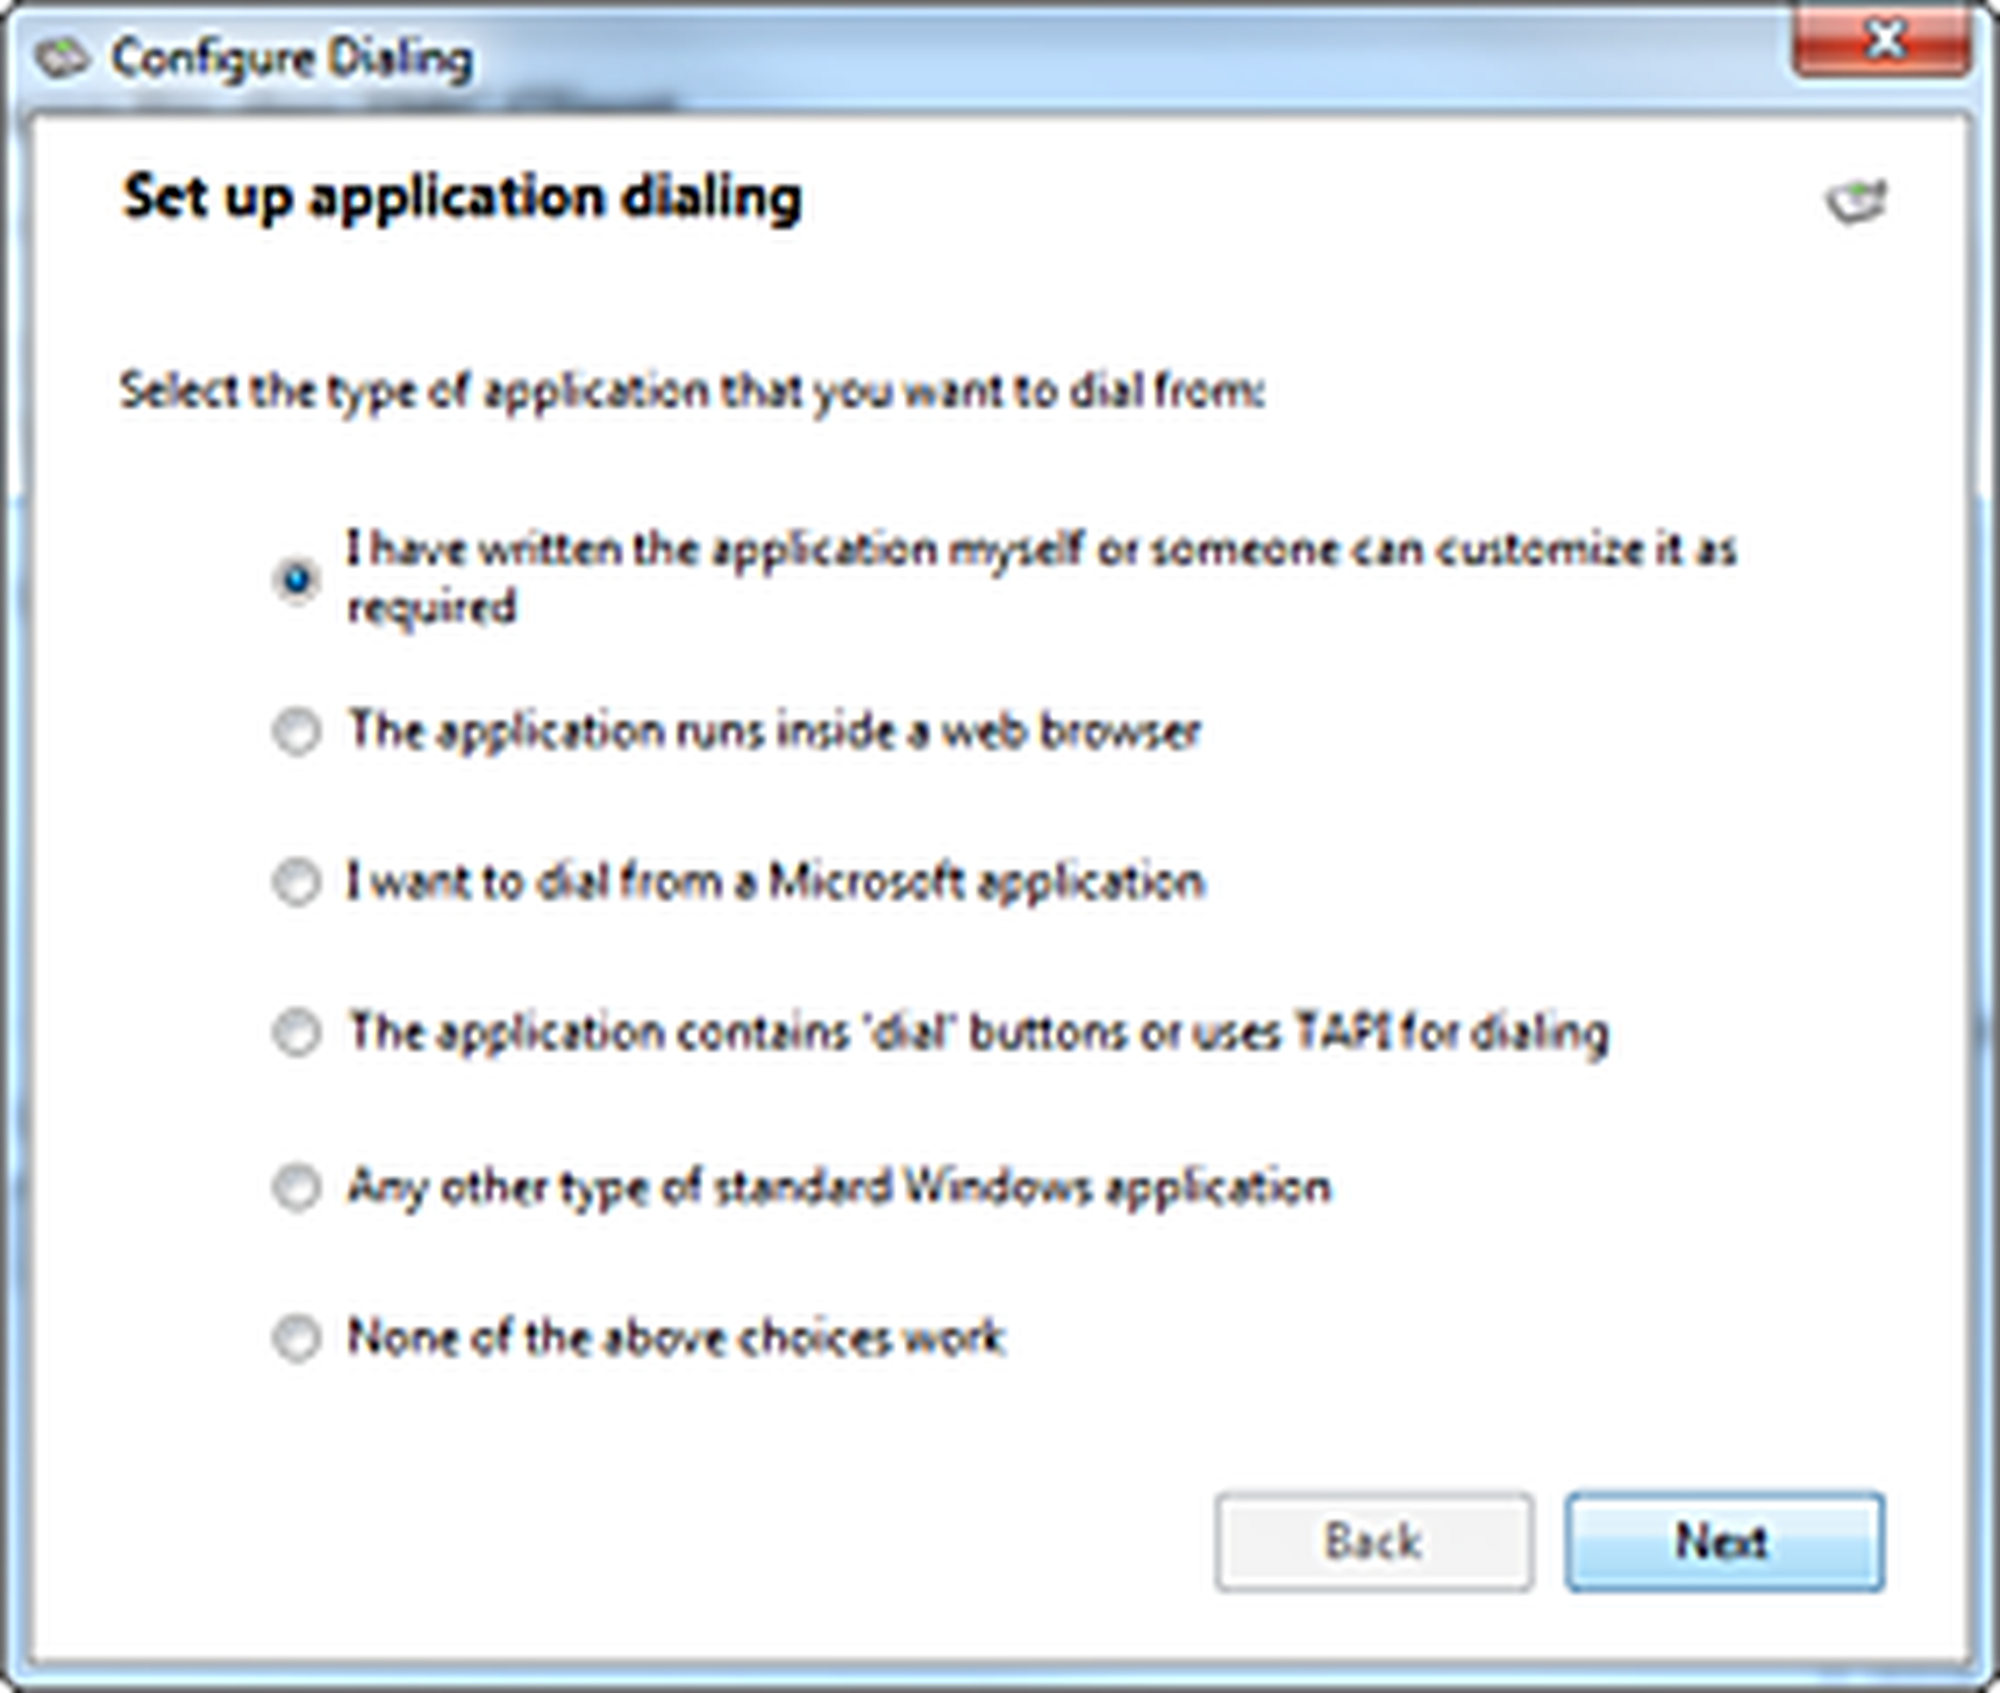Click the label text mentioning TAPI for dialing

(x=978, y=1032)
